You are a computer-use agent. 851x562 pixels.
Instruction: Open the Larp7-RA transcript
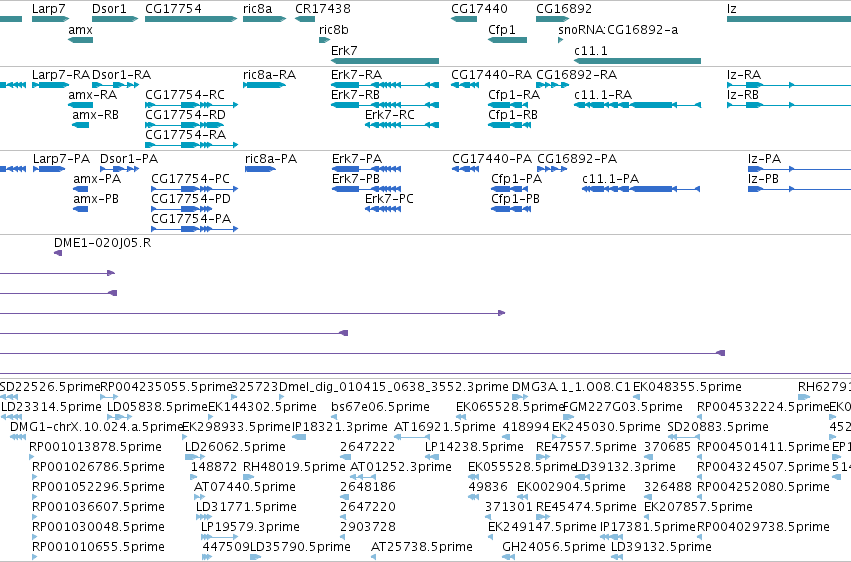tap(50, 85)
